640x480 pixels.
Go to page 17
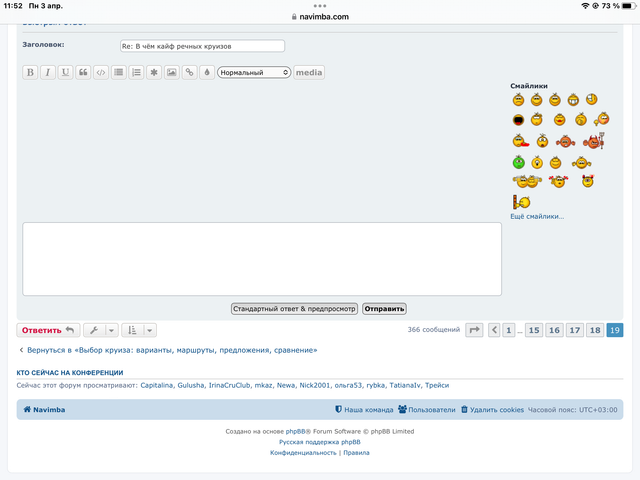point(575,330)
